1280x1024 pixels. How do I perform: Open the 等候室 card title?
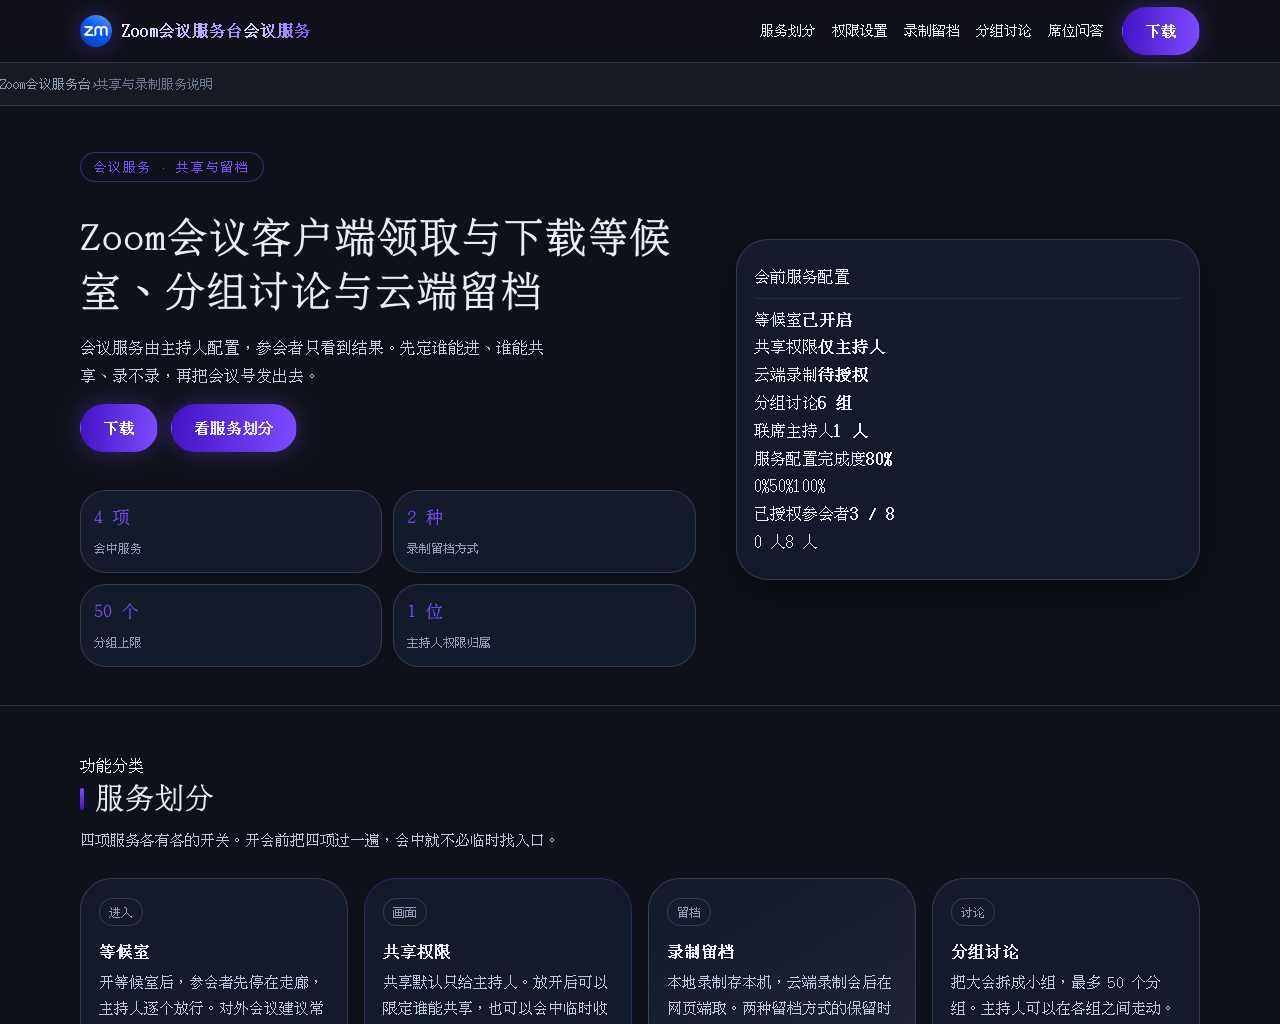pyautogui.click(x=124, y=952)
